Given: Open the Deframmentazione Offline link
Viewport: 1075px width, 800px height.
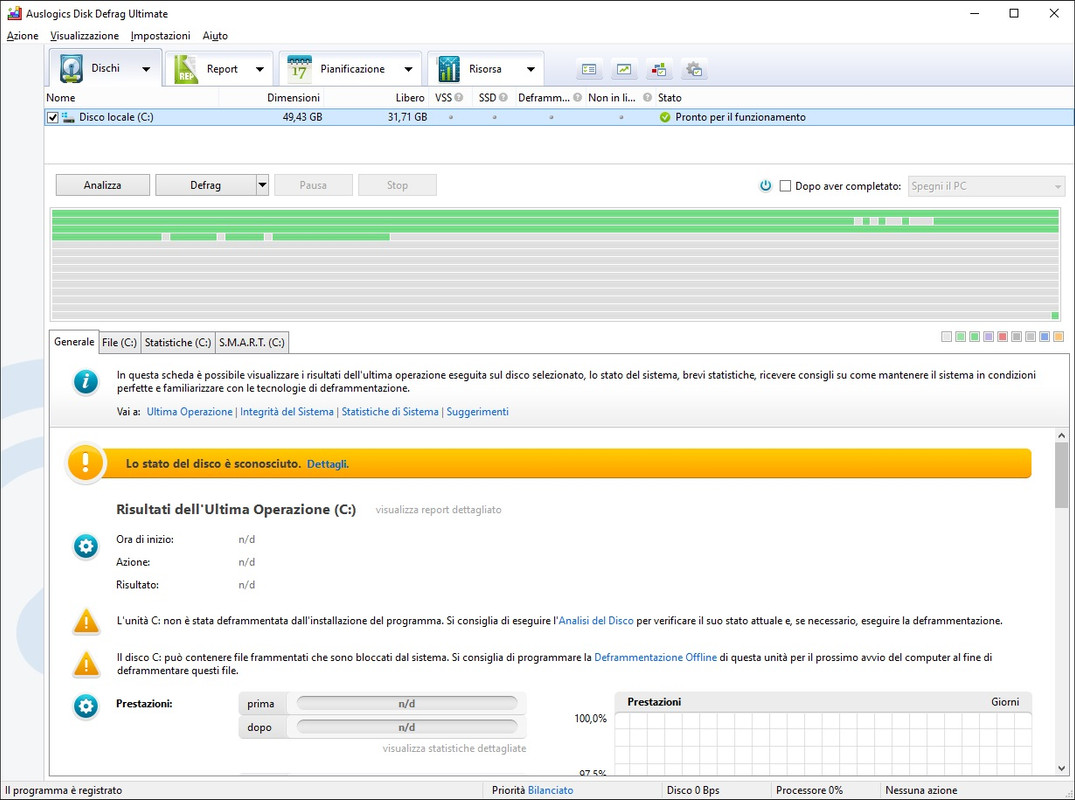Looking at the screenshot, I should point(655,657).
